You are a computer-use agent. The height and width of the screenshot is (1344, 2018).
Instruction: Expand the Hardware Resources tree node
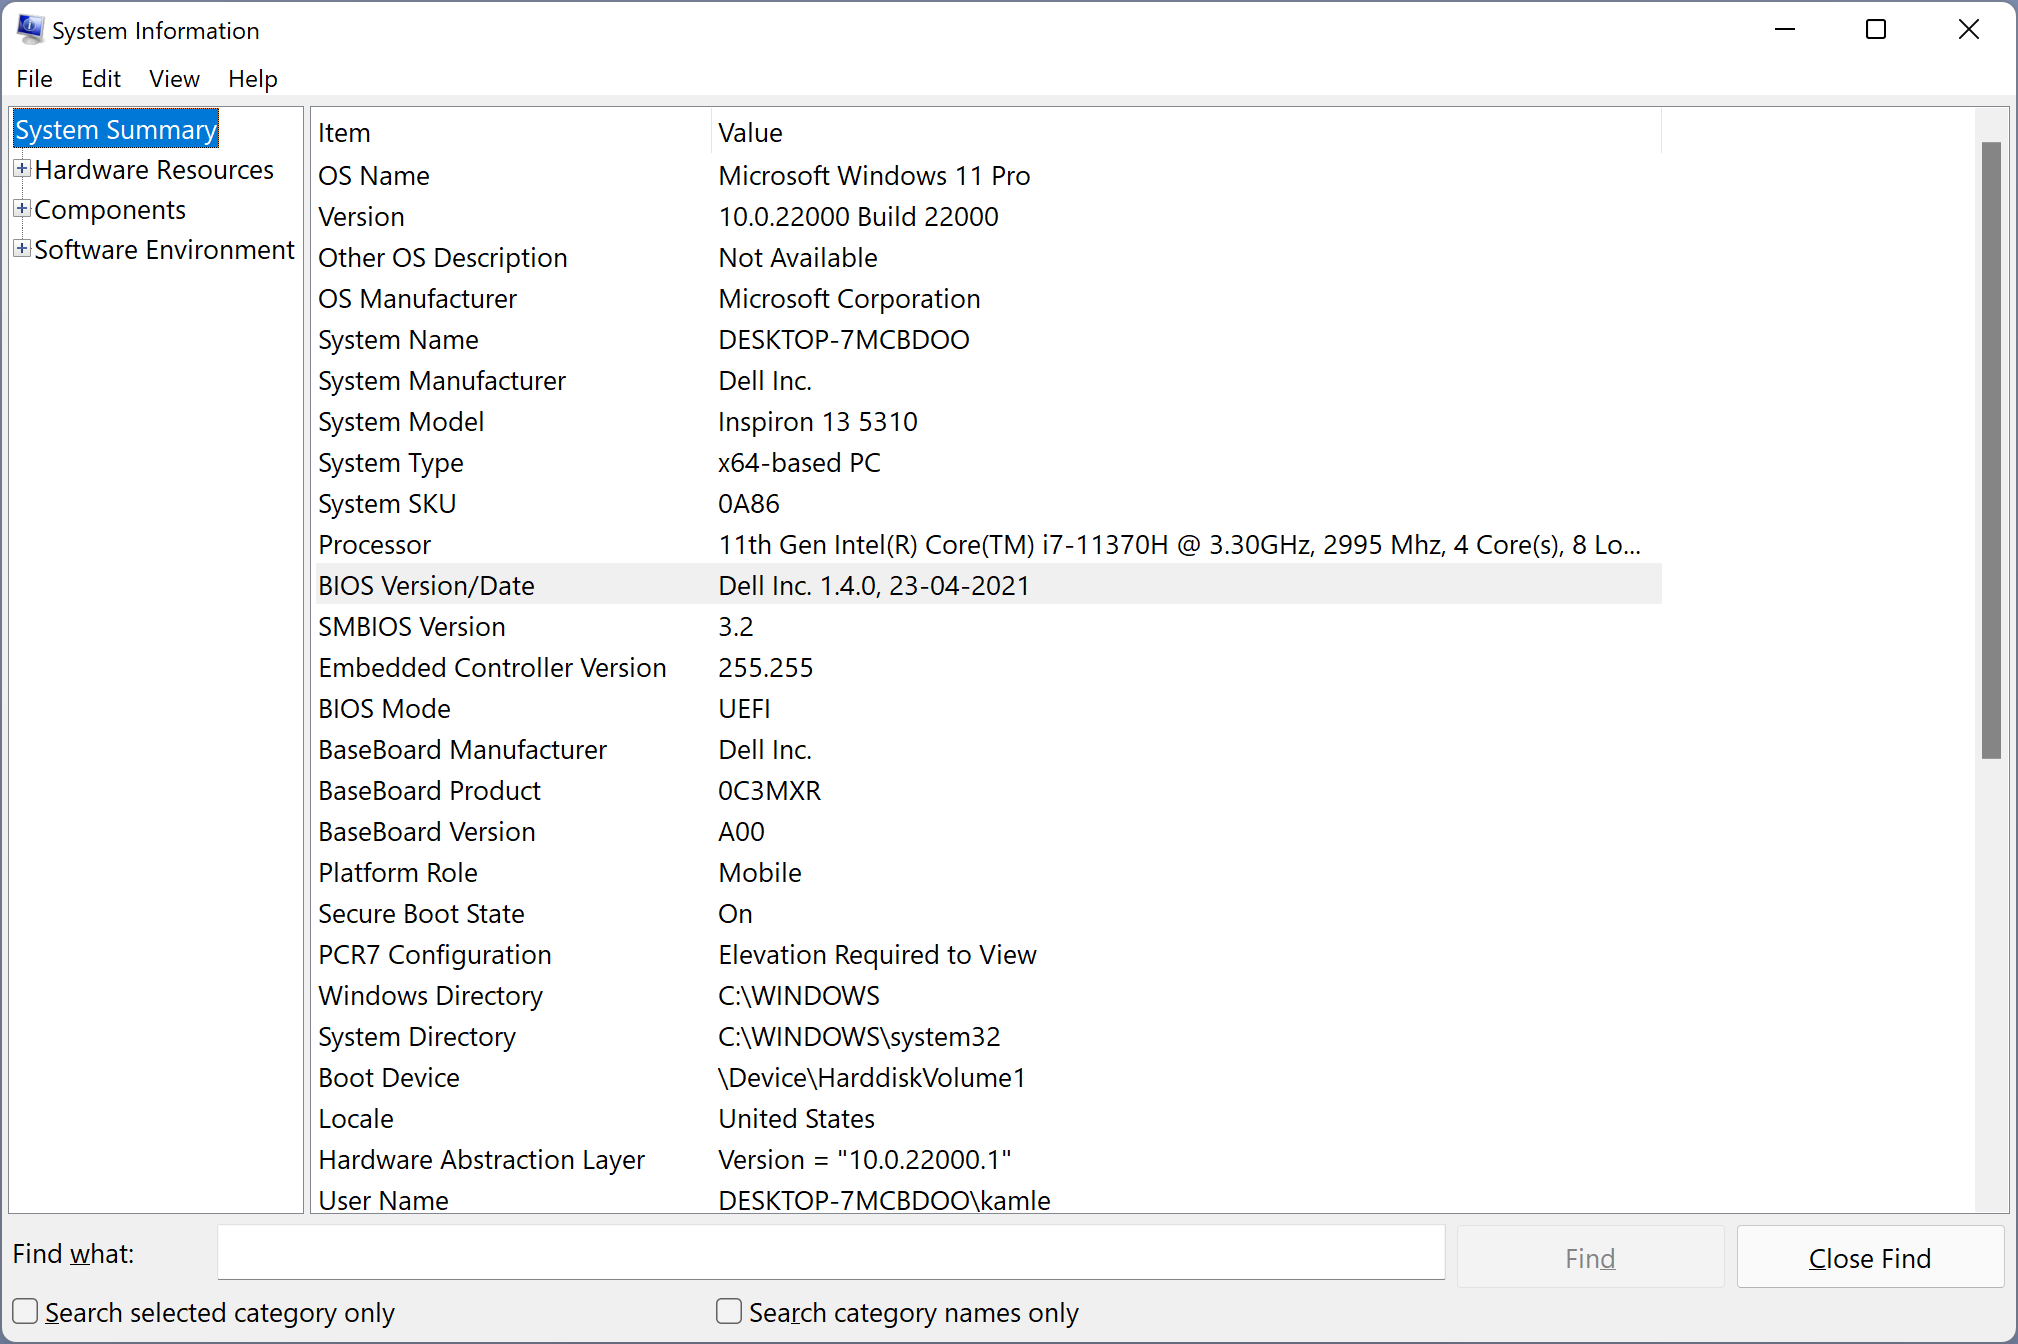21,168
